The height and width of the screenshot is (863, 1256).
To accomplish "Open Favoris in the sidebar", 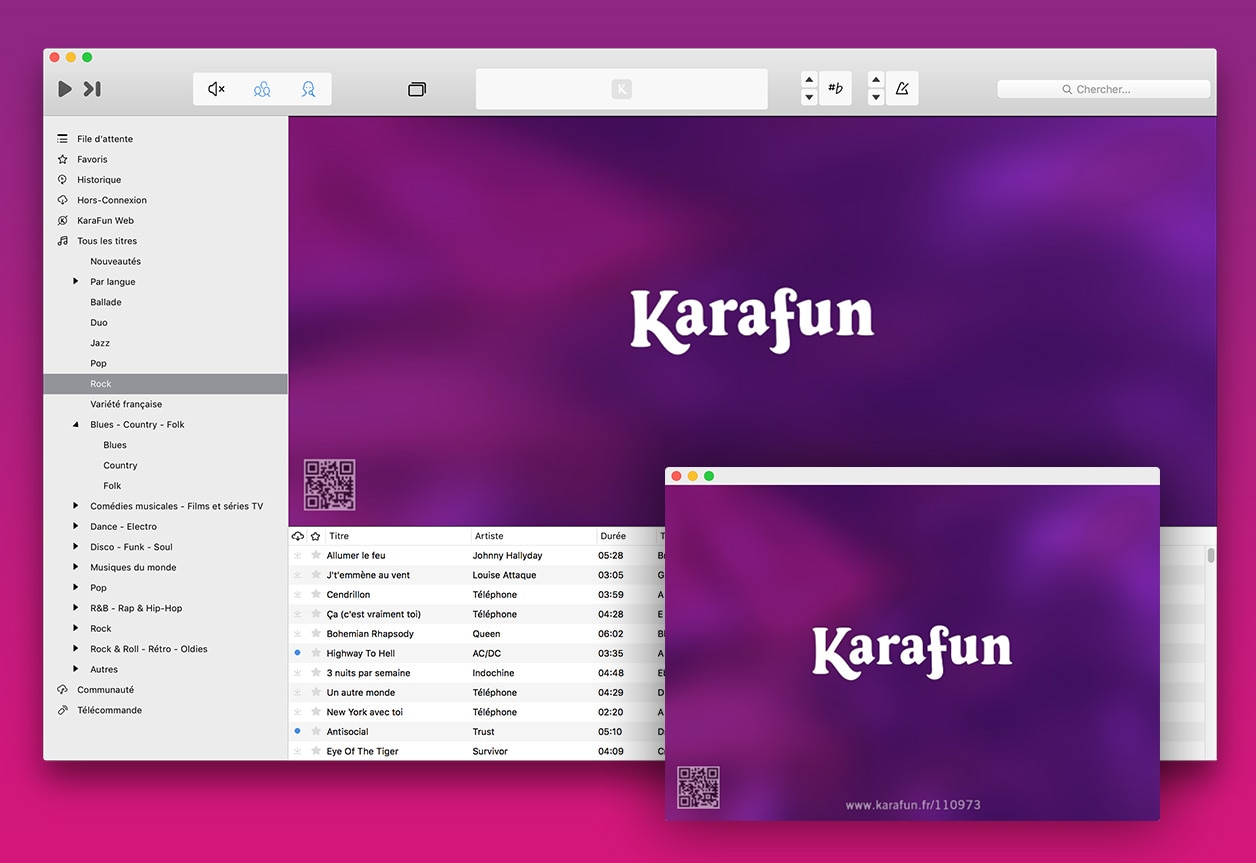I will click(91, 160).
